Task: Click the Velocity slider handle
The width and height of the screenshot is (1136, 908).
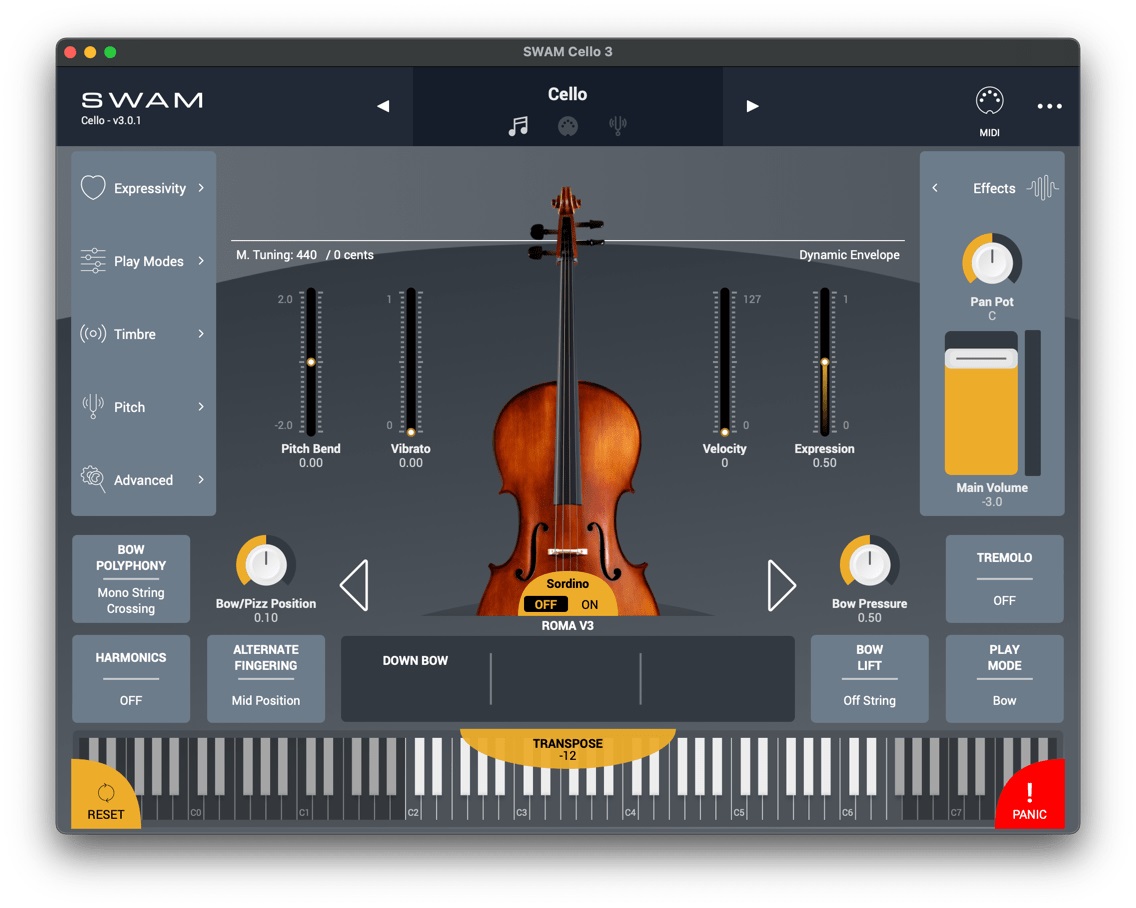Action: (x=724, y=432)
